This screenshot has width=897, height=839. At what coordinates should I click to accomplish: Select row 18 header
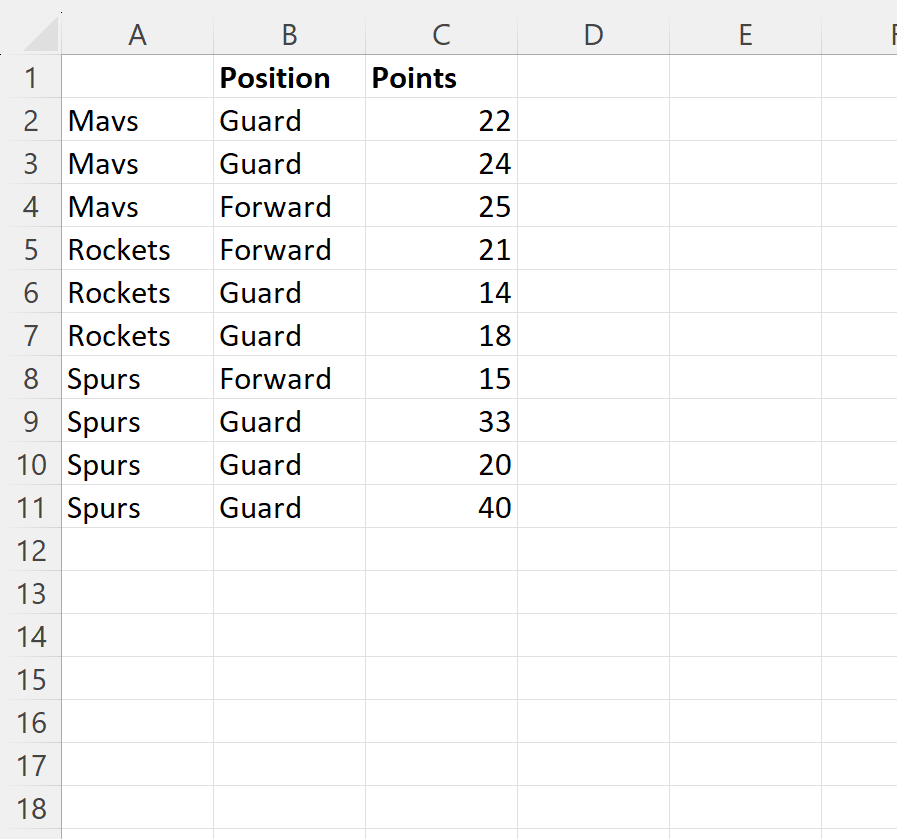[x=31, y=808]
